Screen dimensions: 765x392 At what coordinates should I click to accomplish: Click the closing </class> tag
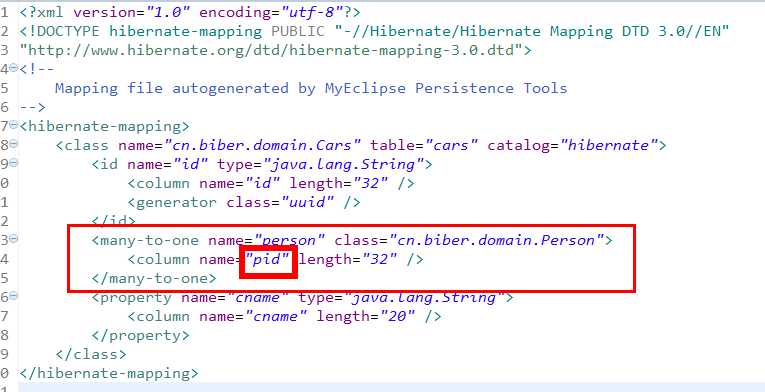pos(91,354)
